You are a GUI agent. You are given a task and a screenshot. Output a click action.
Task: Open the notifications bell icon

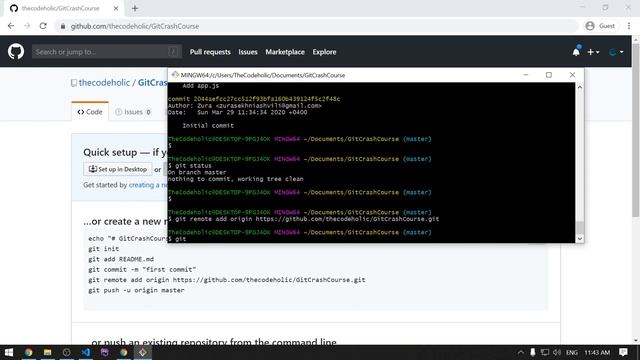pyautogui.click(x=576, y=52)
